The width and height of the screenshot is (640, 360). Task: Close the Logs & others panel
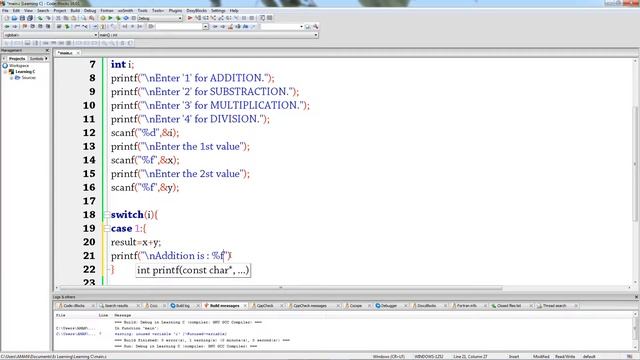click(636, 297)
